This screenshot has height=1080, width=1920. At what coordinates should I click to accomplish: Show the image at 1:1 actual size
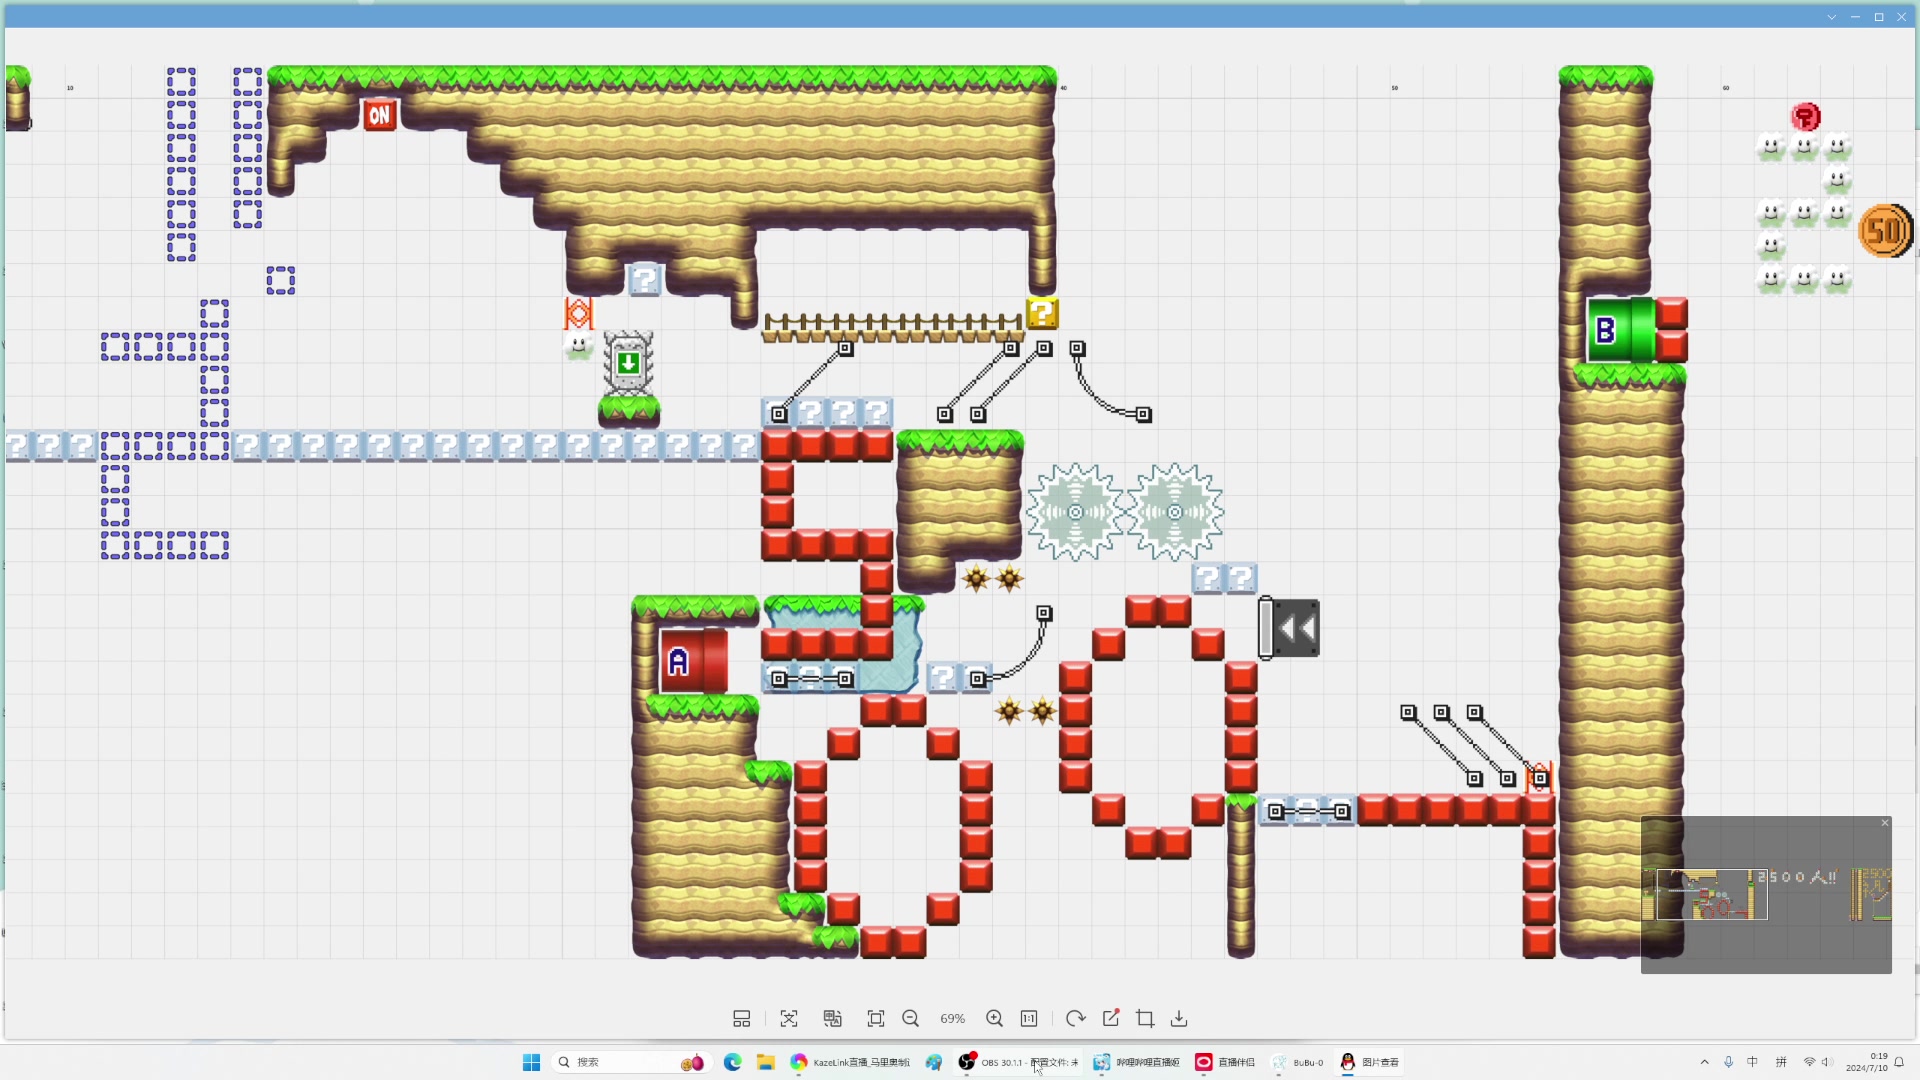click(x=1029, y=1018)
